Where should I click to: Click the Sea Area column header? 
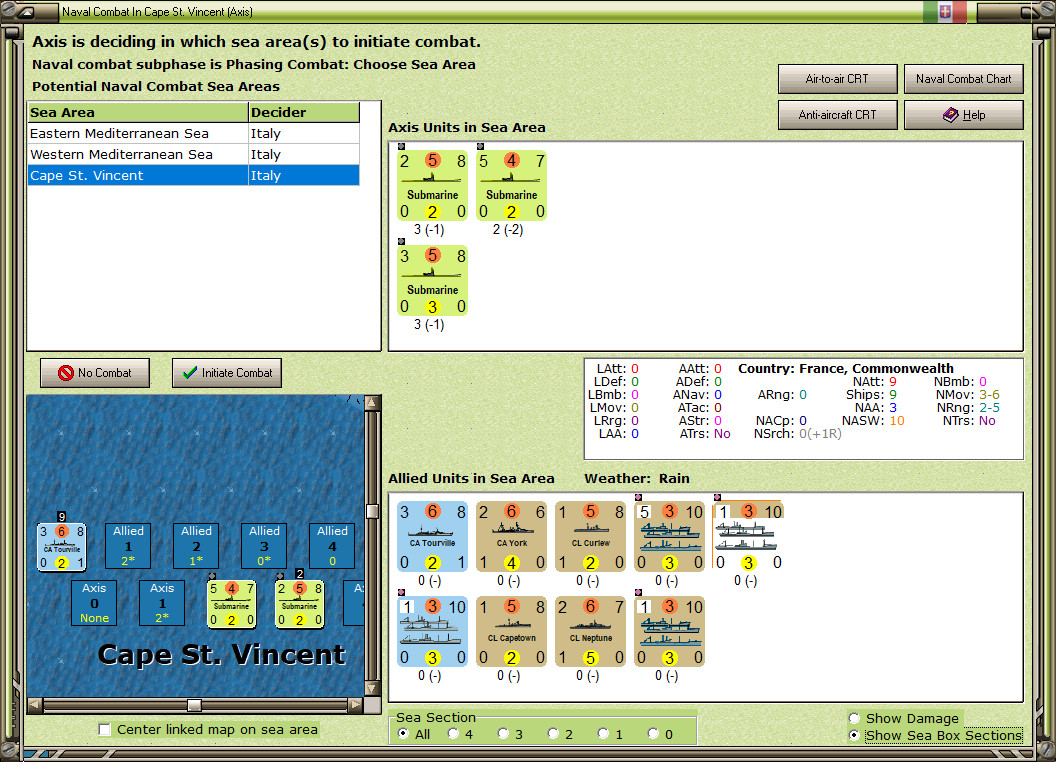click(x=138, y=113)
